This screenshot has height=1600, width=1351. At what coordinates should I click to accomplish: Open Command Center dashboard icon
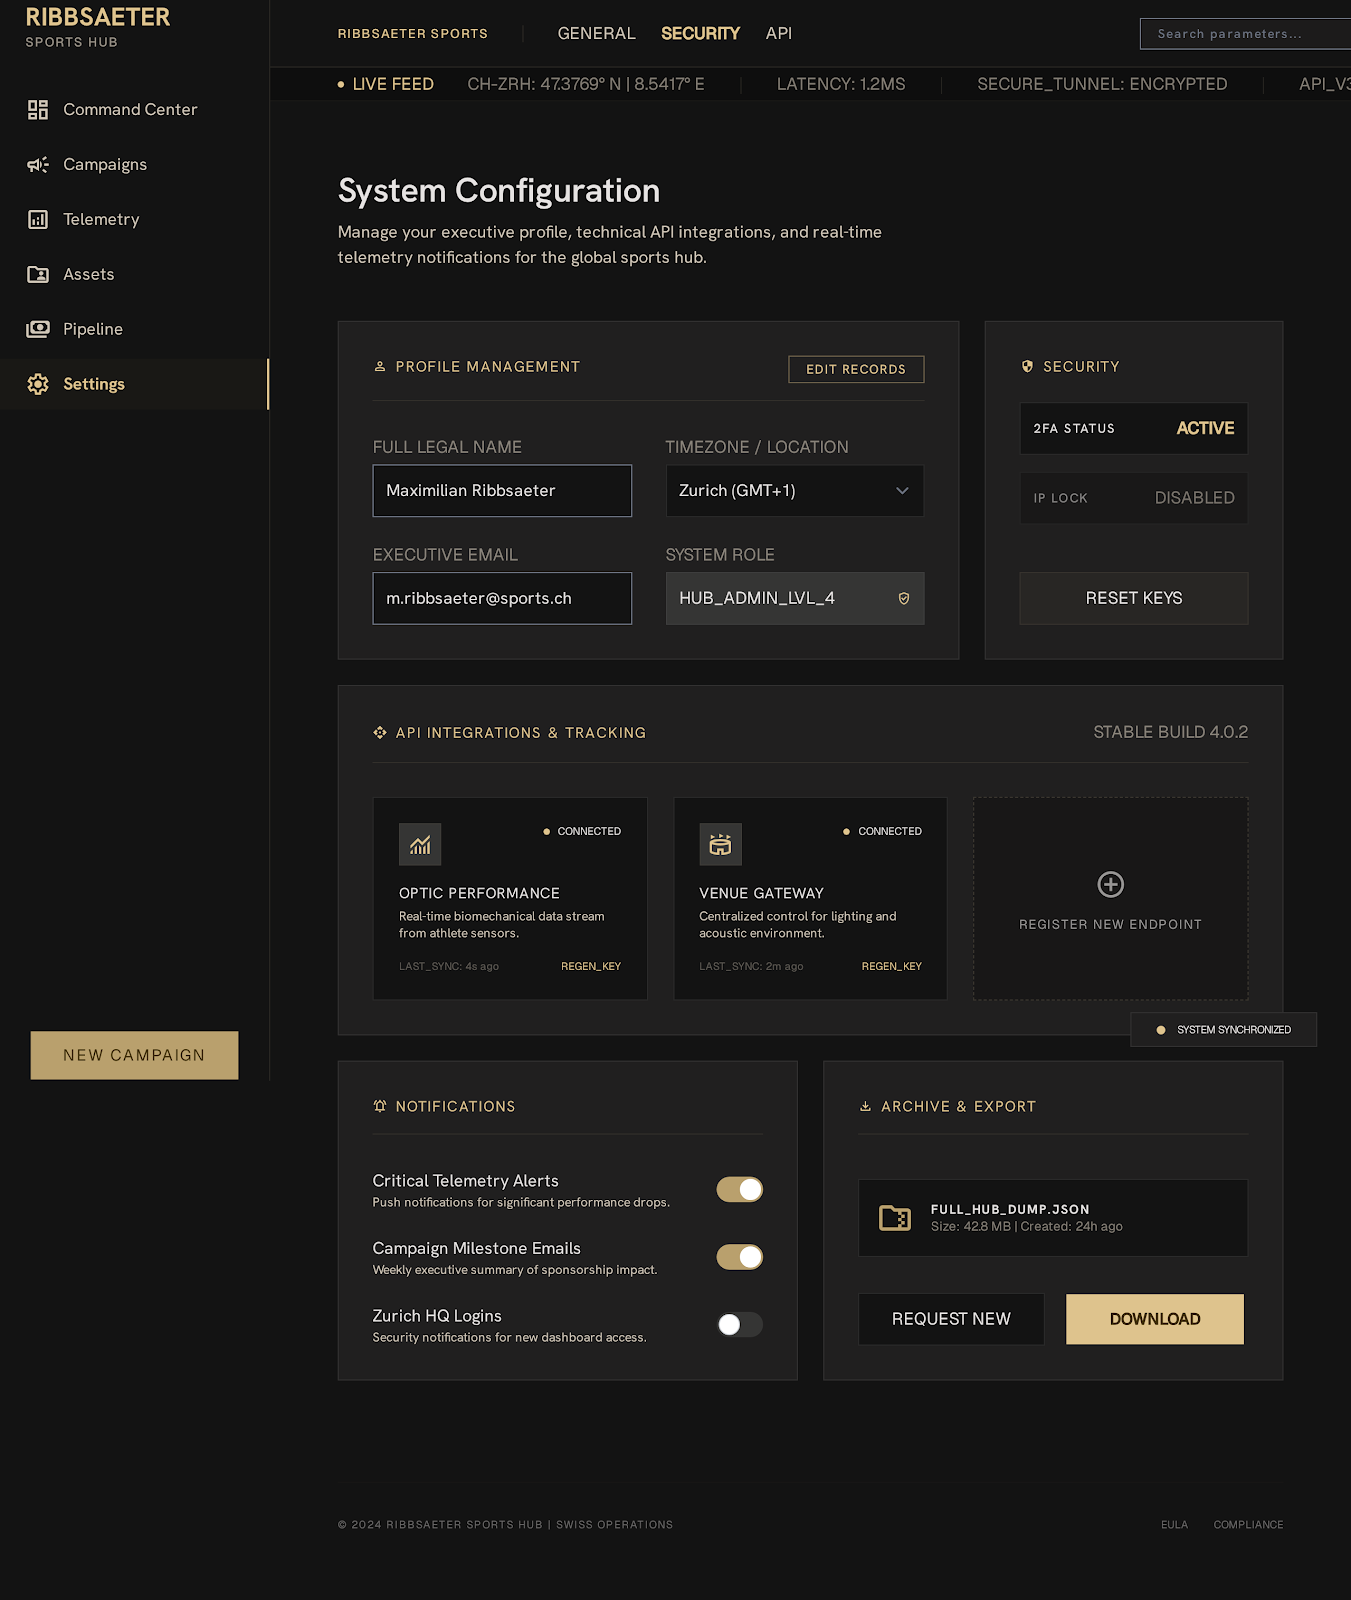tap(38, 110)
